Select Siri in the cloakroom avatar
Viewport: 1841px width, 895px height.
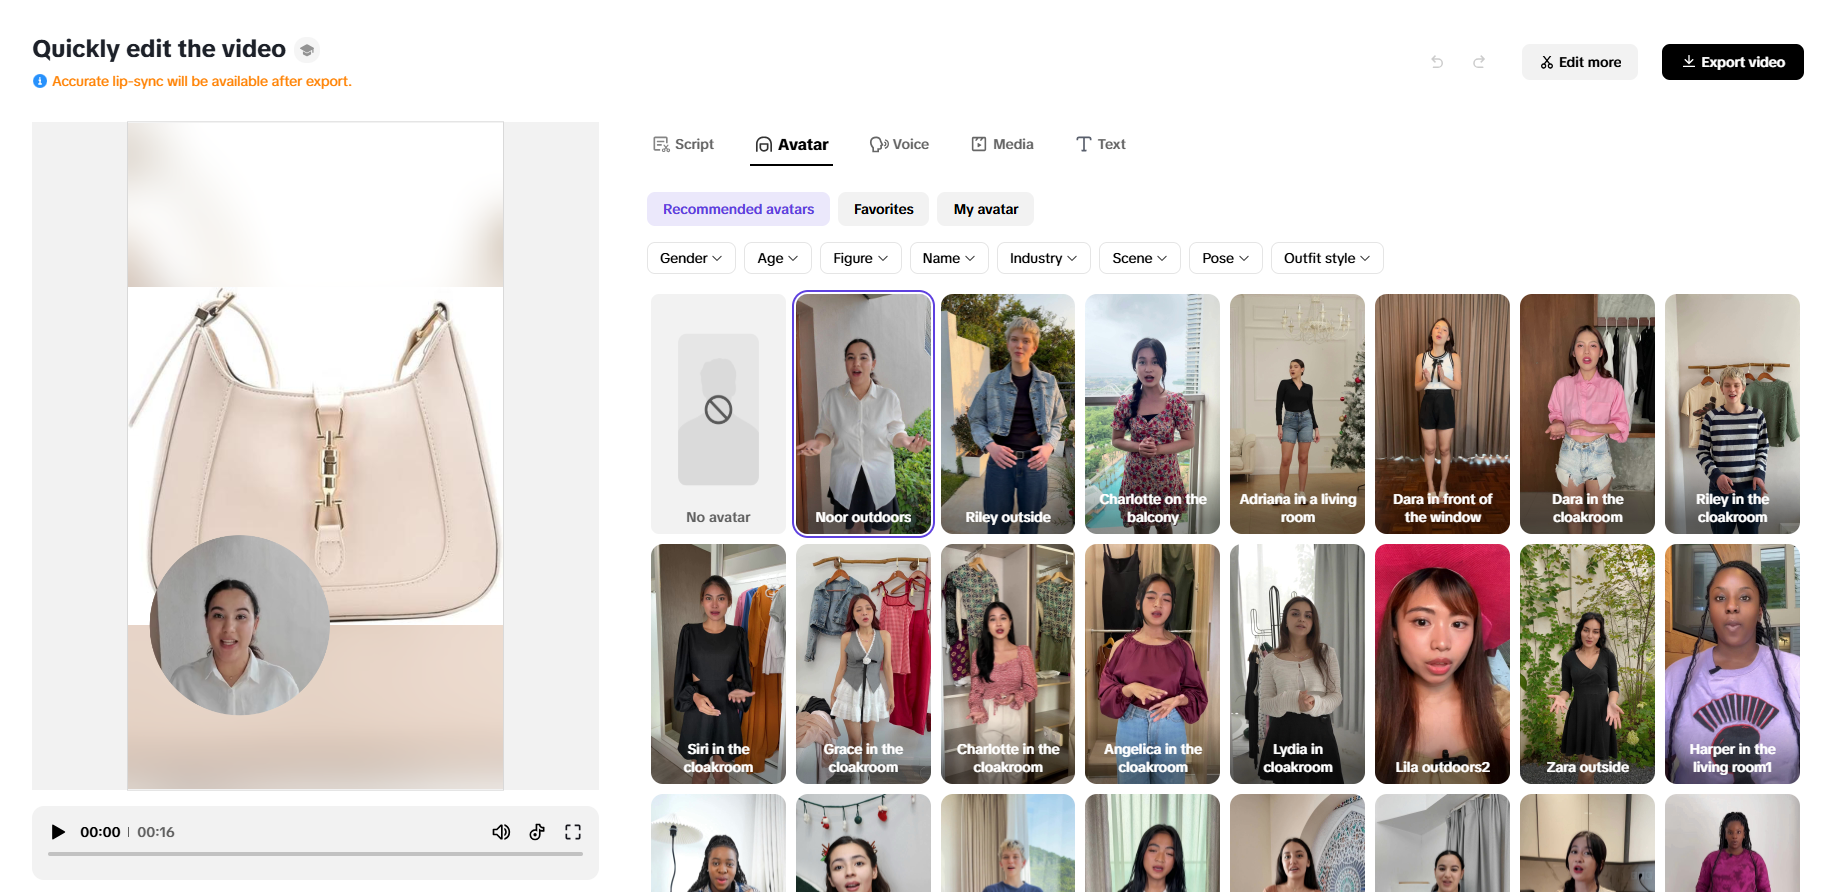coord(718,664)
